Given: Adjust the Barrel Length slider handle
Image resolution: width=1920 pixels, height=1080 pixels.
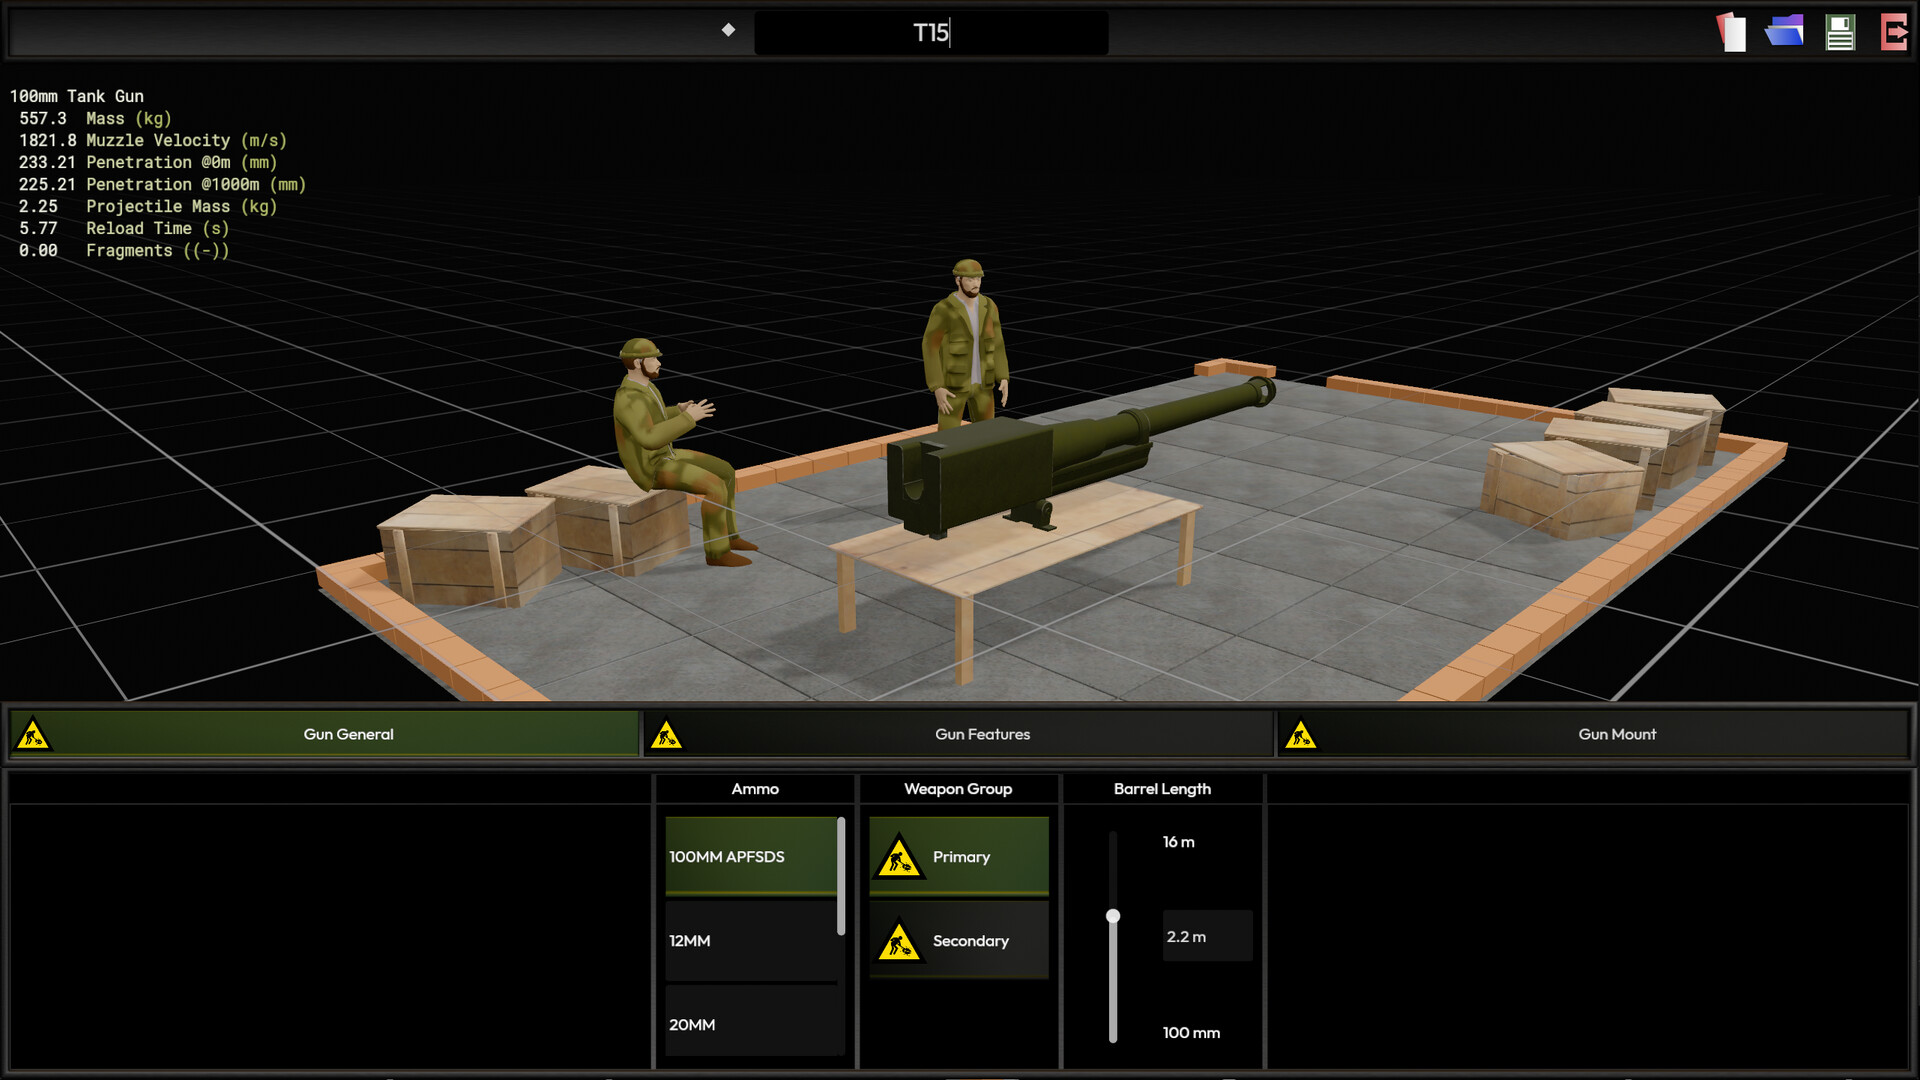Looking at the screenshot, I should [1113, 914].
